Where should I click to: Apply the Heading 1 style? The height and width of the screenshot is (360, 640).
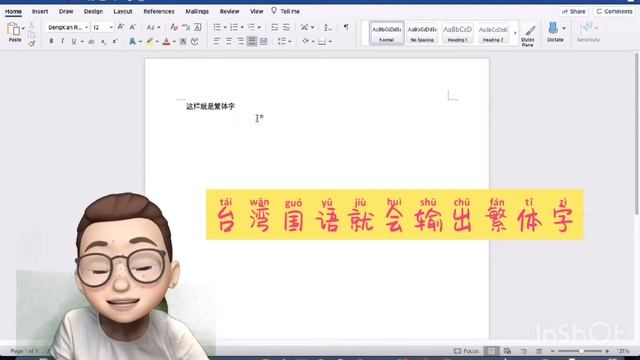[x=457, y=33]
